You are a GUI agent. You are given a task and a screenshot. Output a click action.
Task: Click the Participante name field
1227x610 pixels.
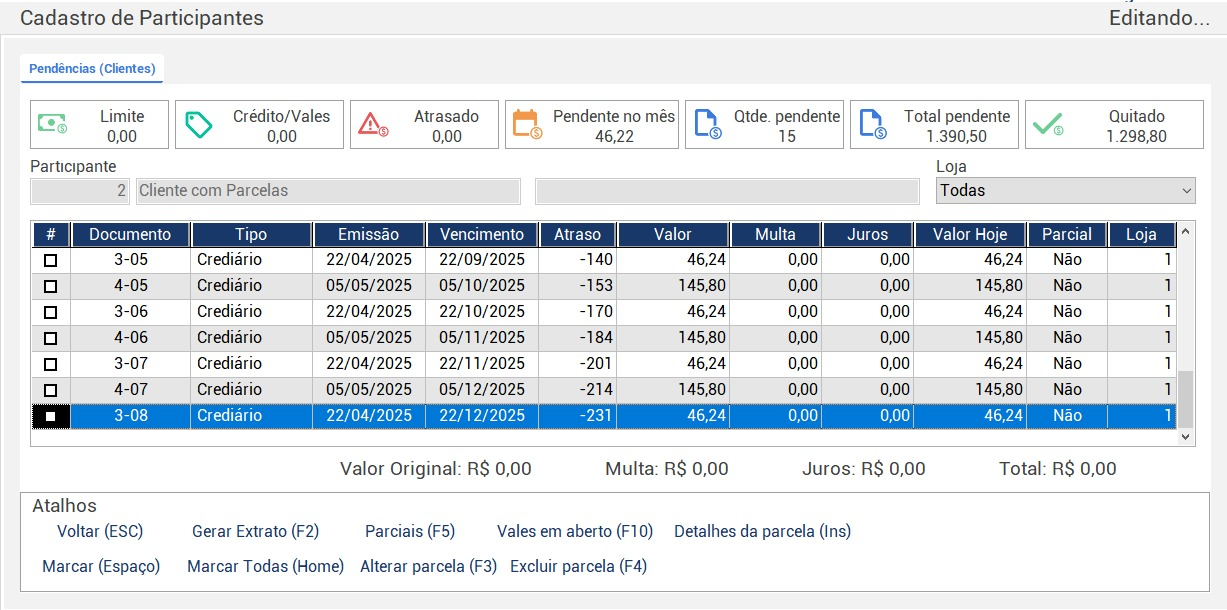pos(328,191)
